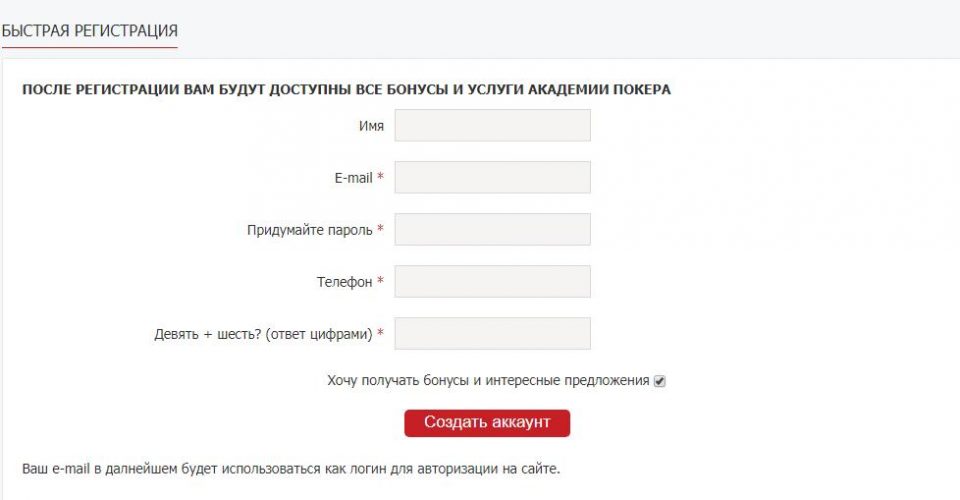Click the Ваш e-mail login note
This screenshot has width=960, height=500.
[291, 468]
